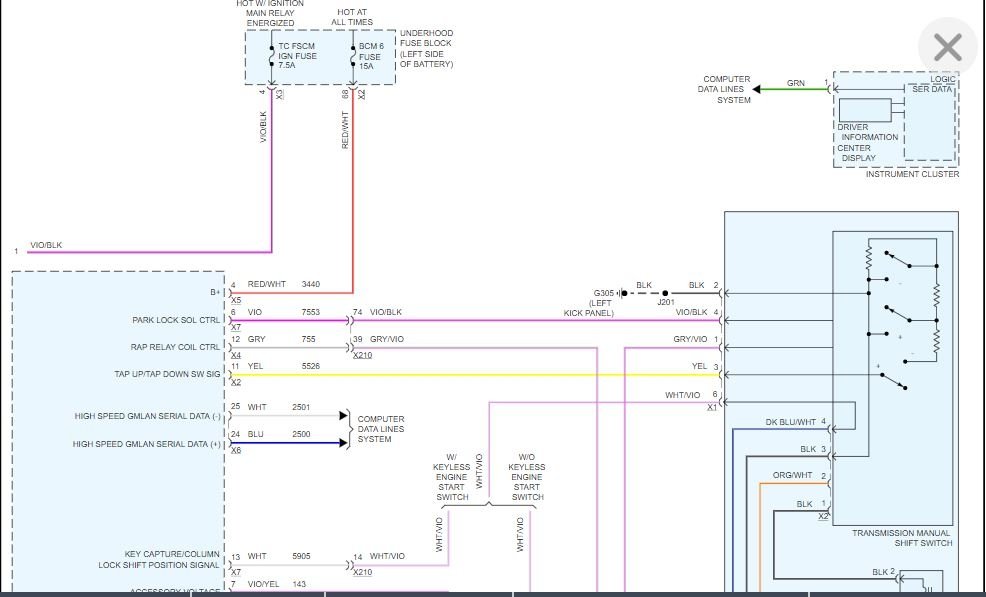Screen dimensions: 986x597
Task: Click the 'J201' splice label
Action: click(x=666, y=302)
